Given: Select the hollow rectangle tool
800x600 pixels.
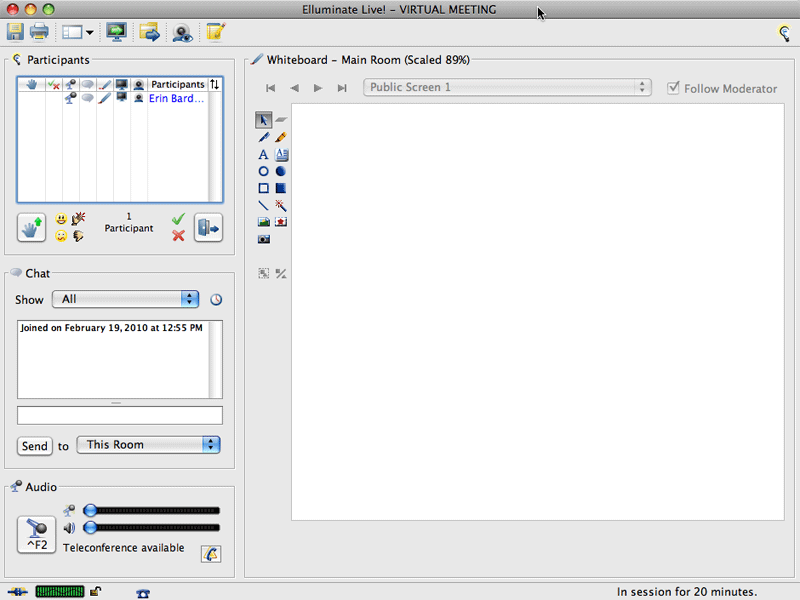Looking at the screenshot, I should (263, 188).
